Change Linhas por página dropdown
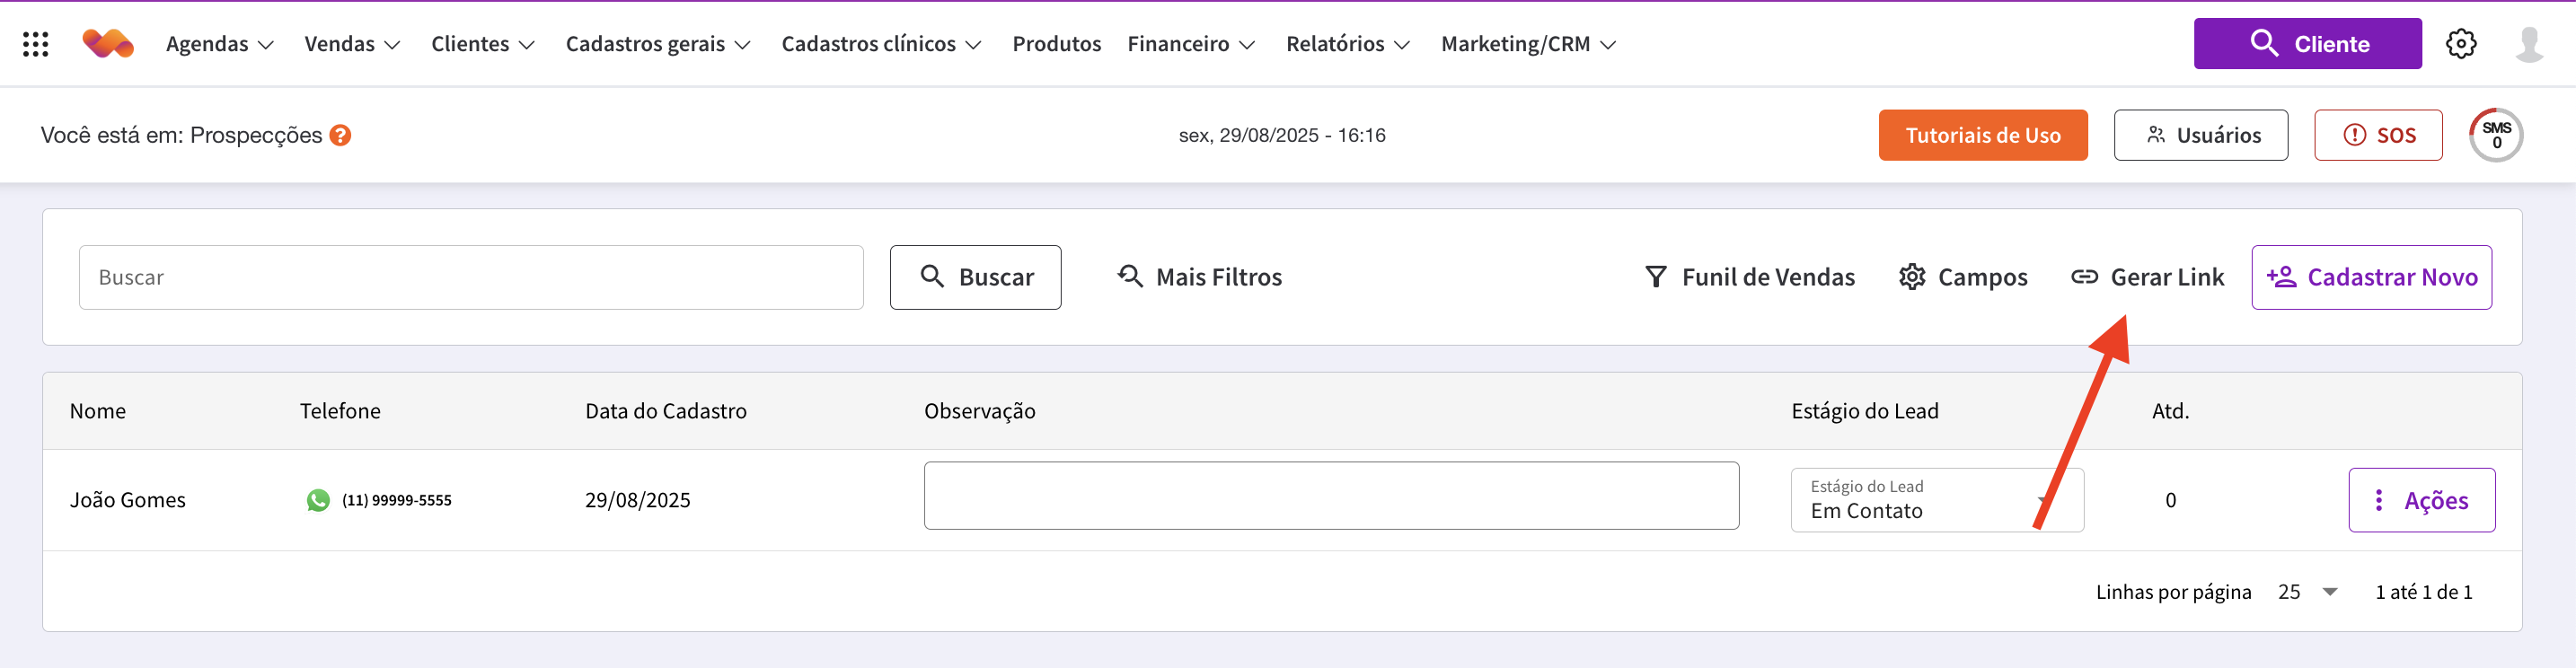This screenshot has width=2576, height=668. 2307,592
